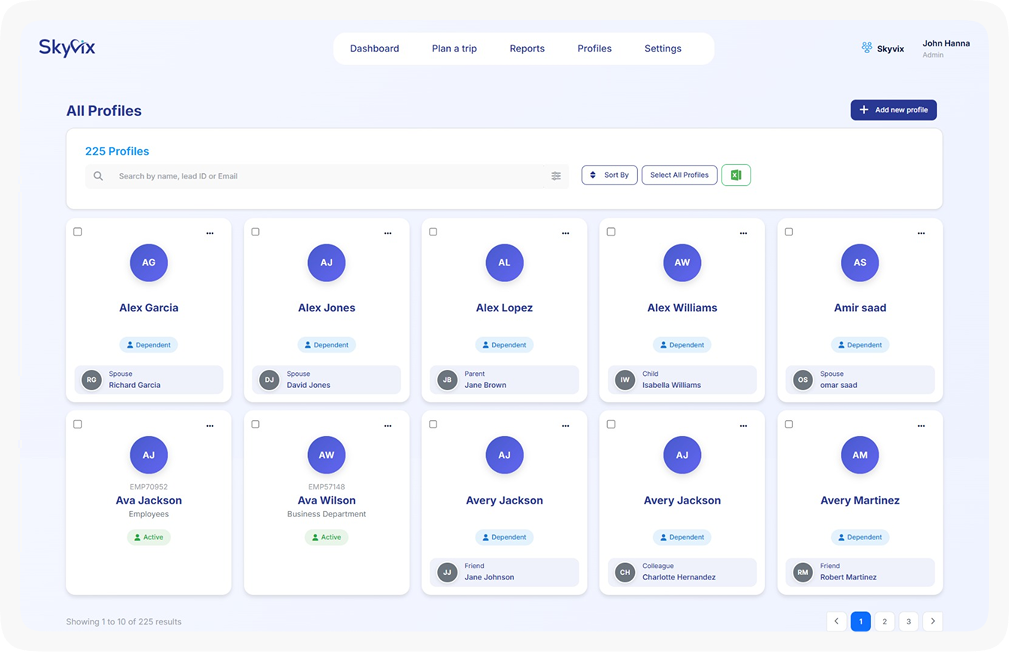Click Richard Garcia's RG spouse avatar
The height and width of the screenshot is (652, 1009).
tap(92, 380)
